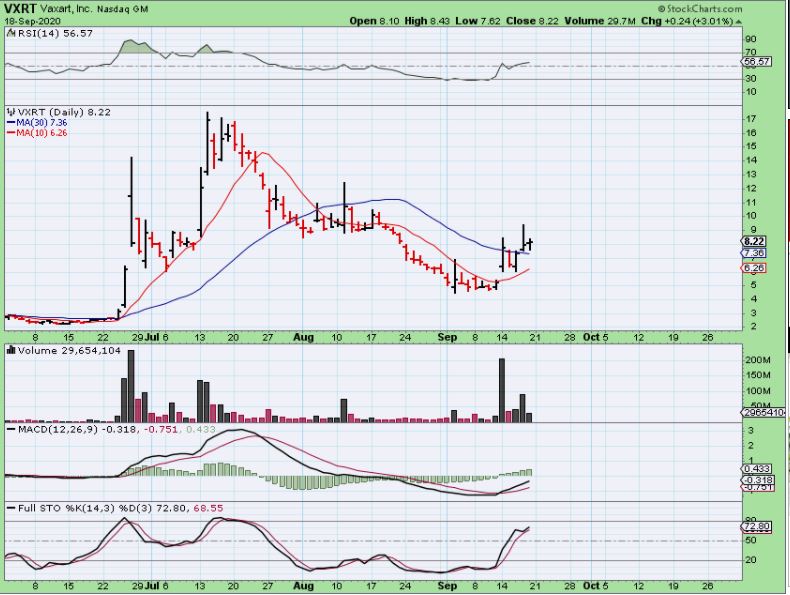The height and width of the screenshot is (595, 790).
Task: Click the High 8.43 quote value
Action: (x=427, y=21)
